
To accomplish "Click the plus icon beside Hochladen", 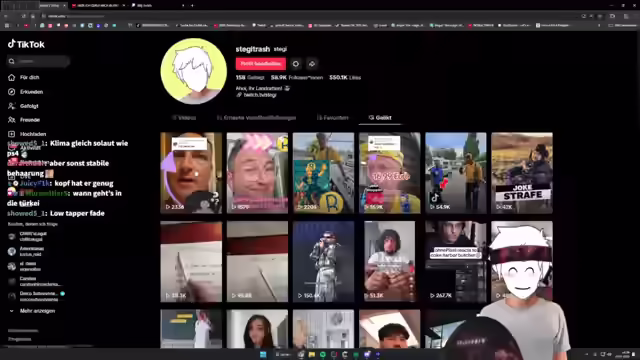I will pyautogui.click(x=11, y=134).
